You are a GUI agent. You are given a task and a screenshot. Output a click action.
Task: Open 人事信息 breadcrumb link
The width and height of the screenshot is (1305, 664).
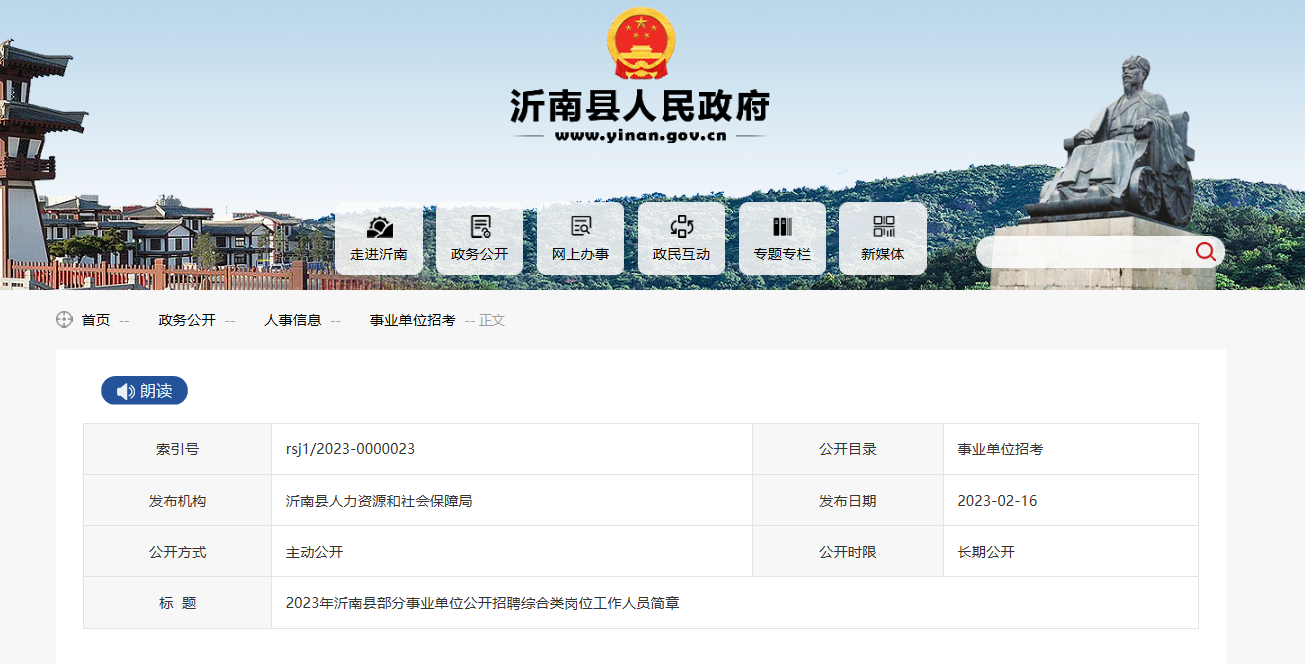(x=293, y=320)
